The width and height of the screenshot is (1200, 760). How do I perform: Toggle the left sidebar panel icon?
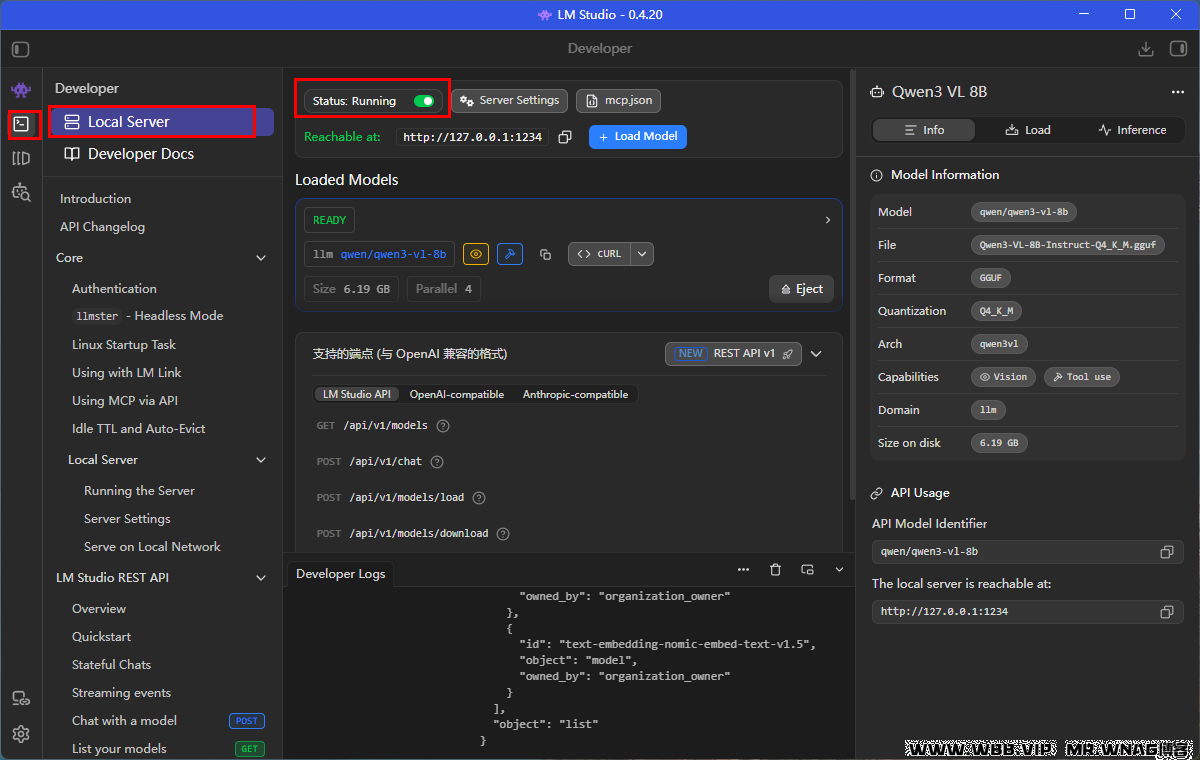point(21,48)
